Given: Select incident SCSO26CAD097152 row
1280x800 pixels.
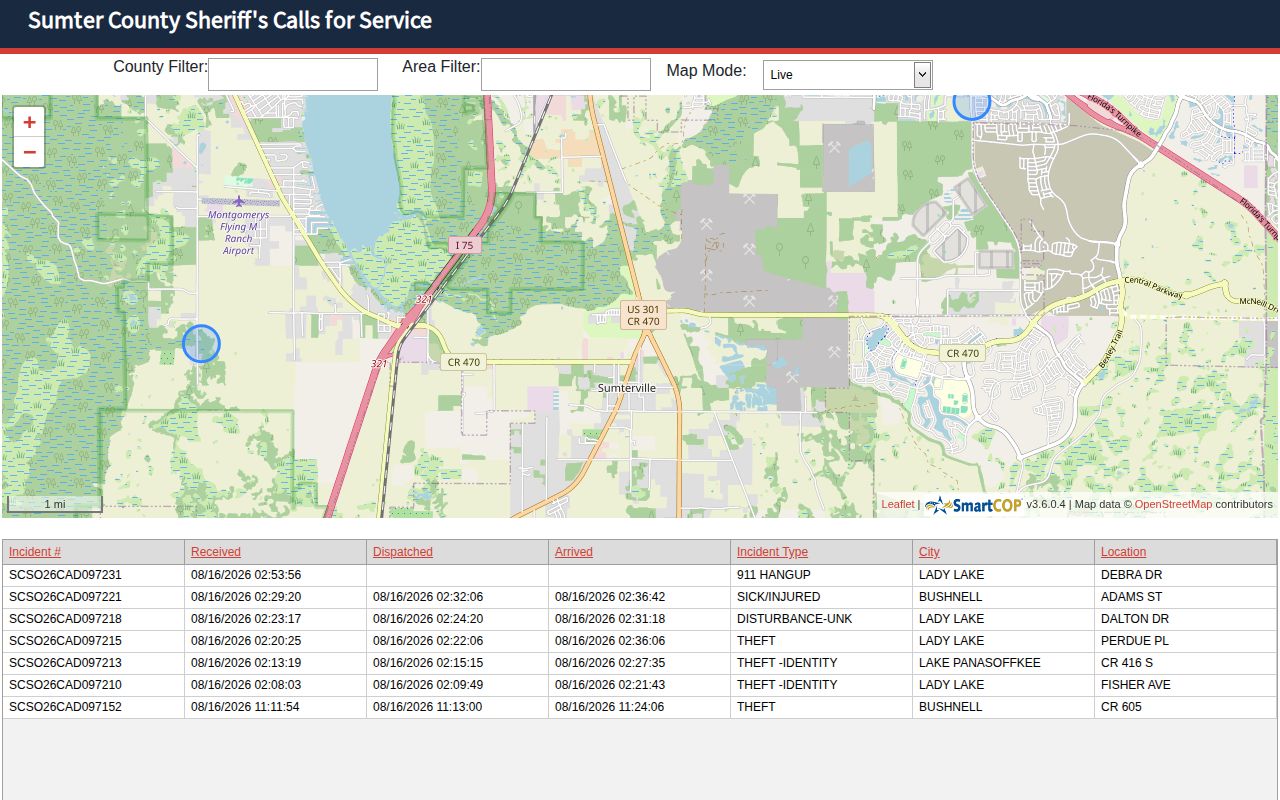Looking at the screenshot, I should pos(640,707).
